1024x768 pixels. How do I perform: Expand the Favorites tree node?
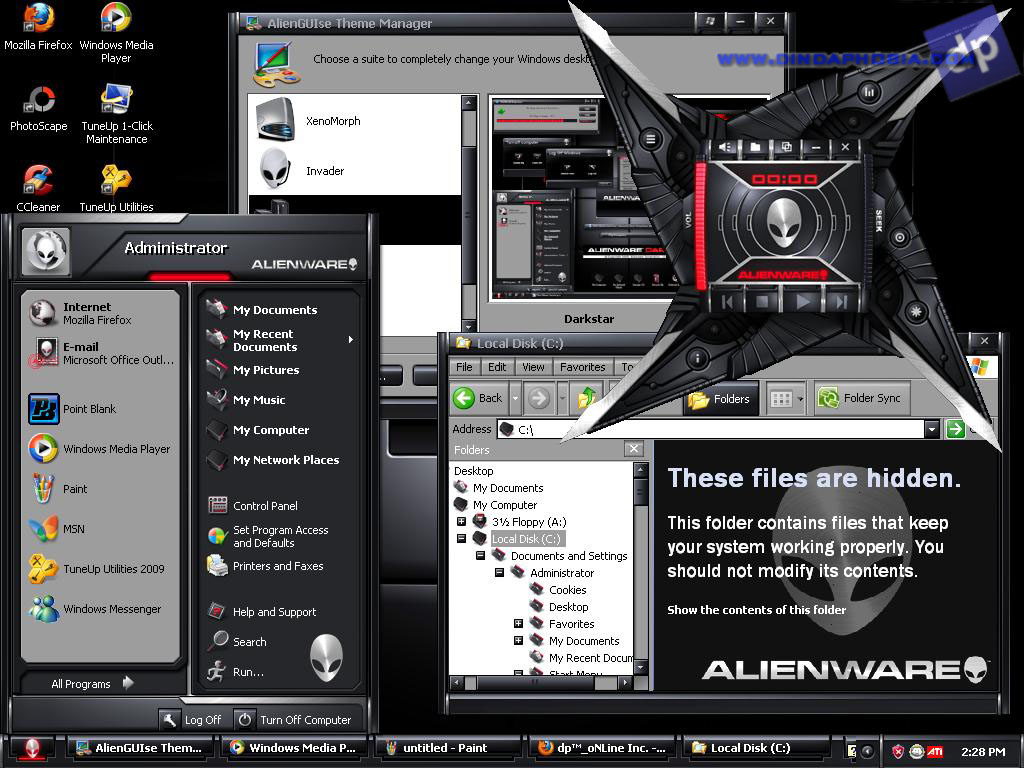click(x=519, y=623)
